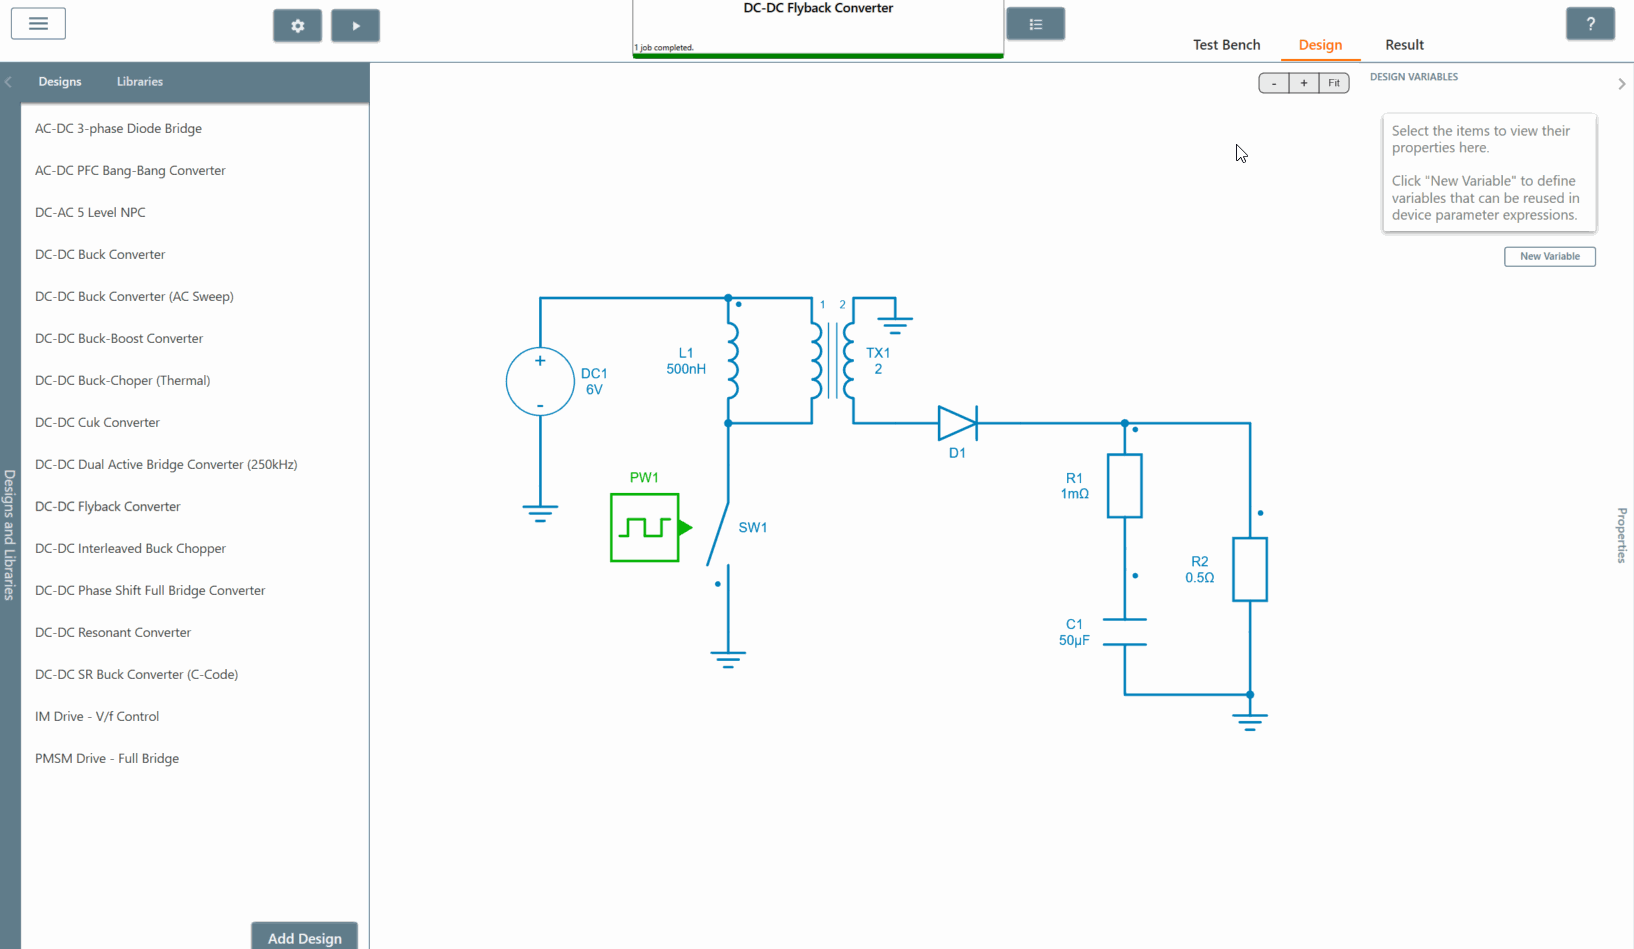Select the D1 diode symbol
1634x949 pixels.
[x=956, y=424]
